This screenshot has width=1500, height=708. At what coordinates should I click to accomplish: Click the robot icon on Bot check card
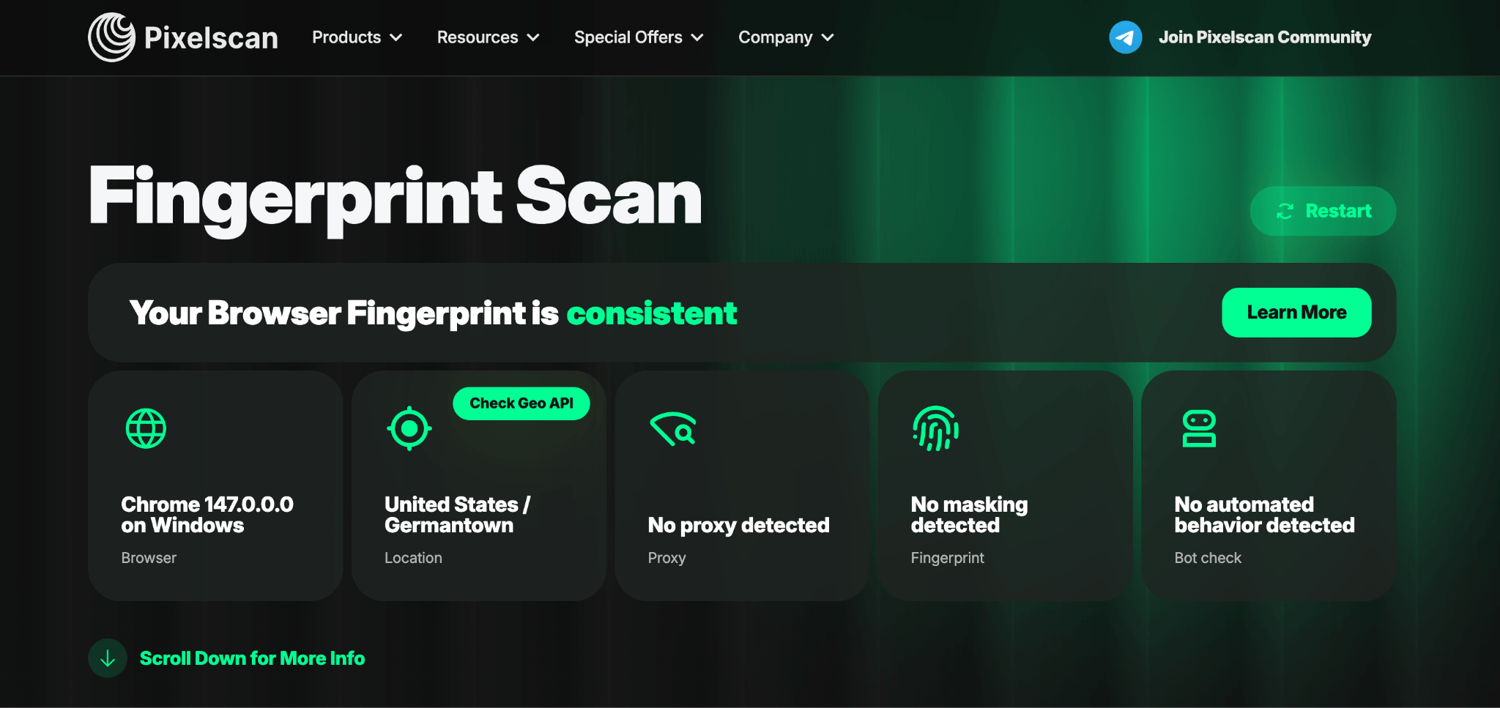click(1199, 429)
